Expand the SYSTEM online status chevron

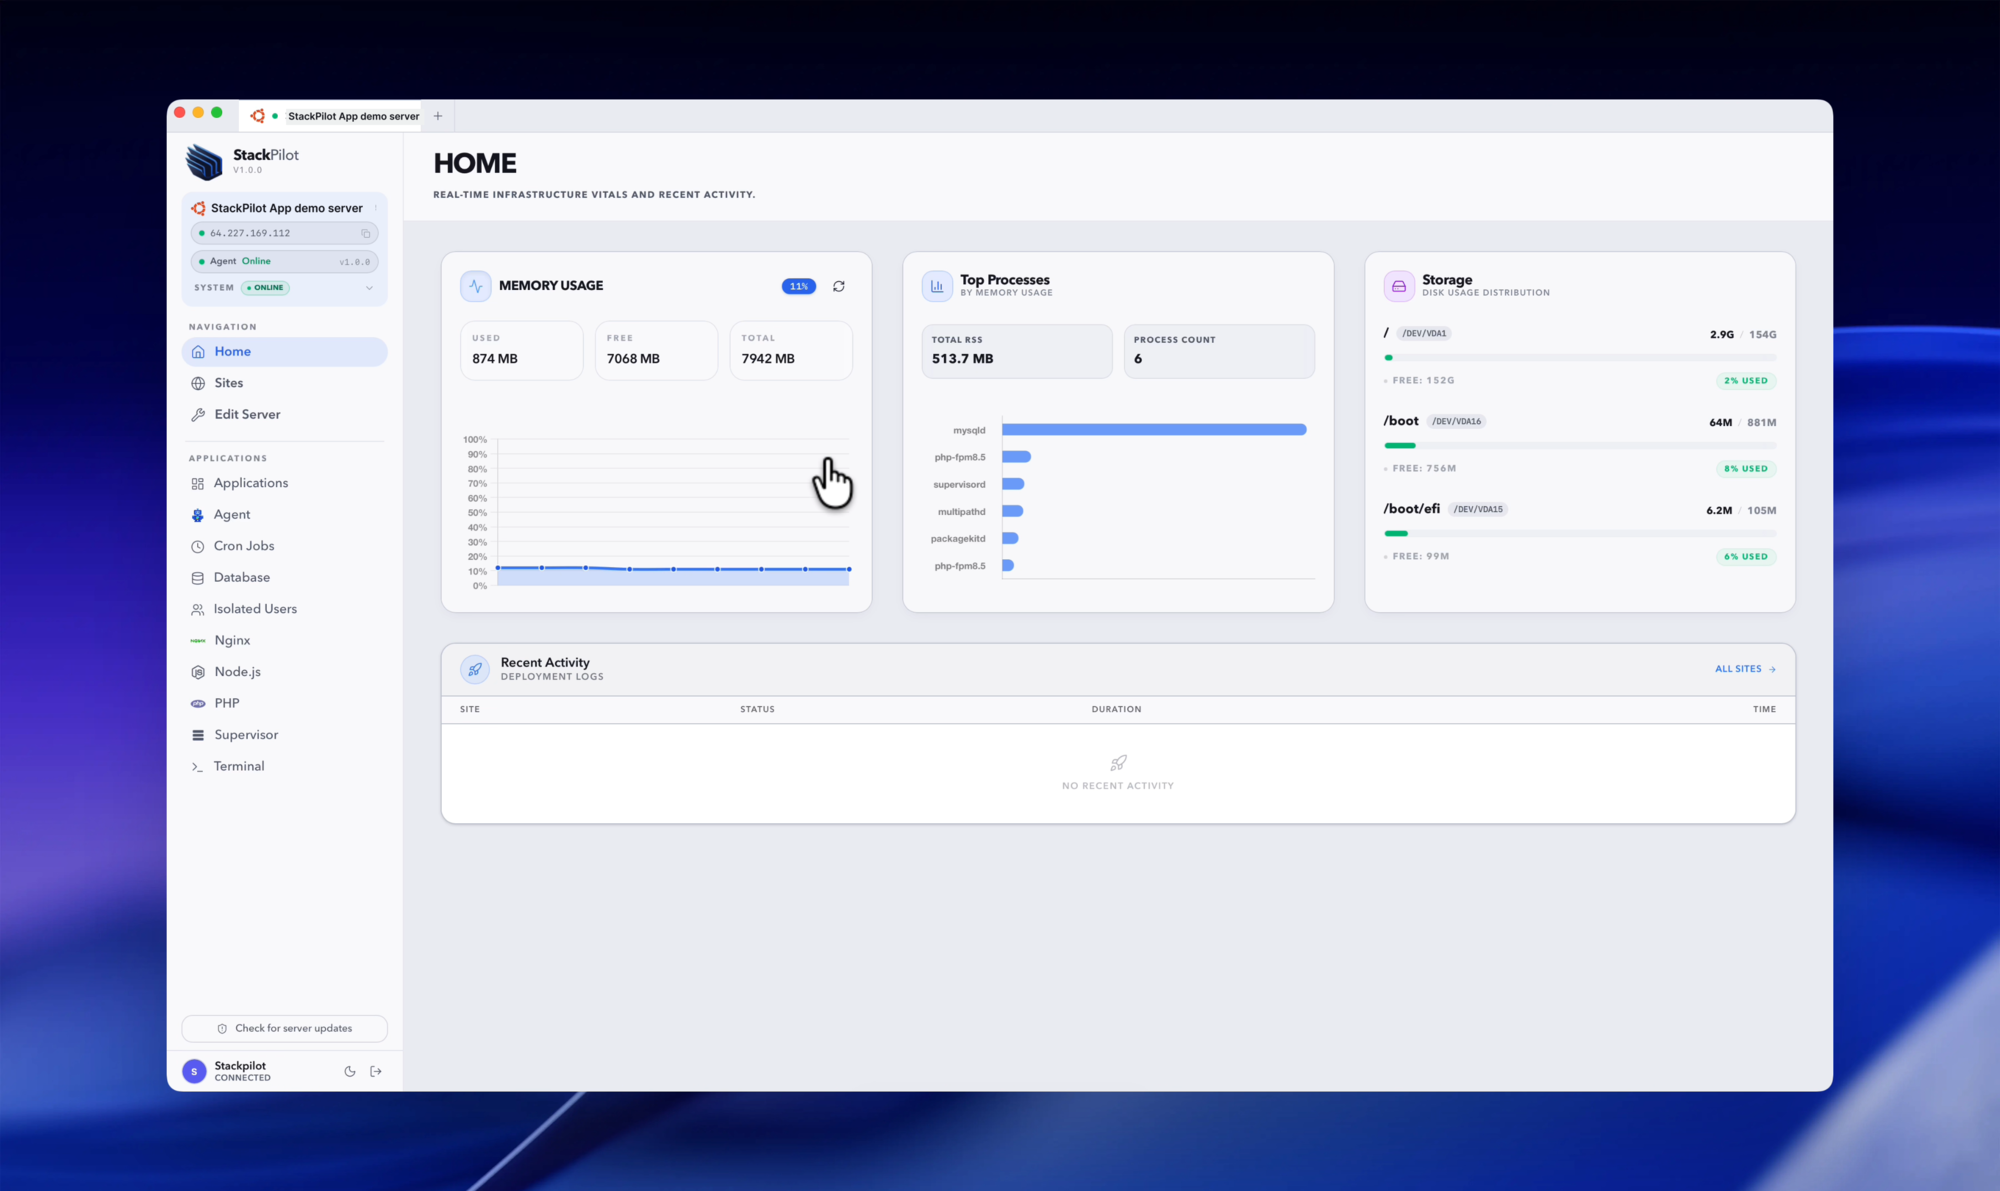tap(369, 288)
